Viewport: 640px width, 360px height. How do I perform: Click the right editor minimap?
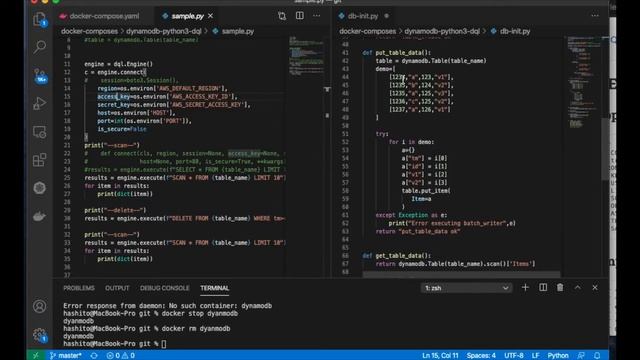[x=584, y=82]
